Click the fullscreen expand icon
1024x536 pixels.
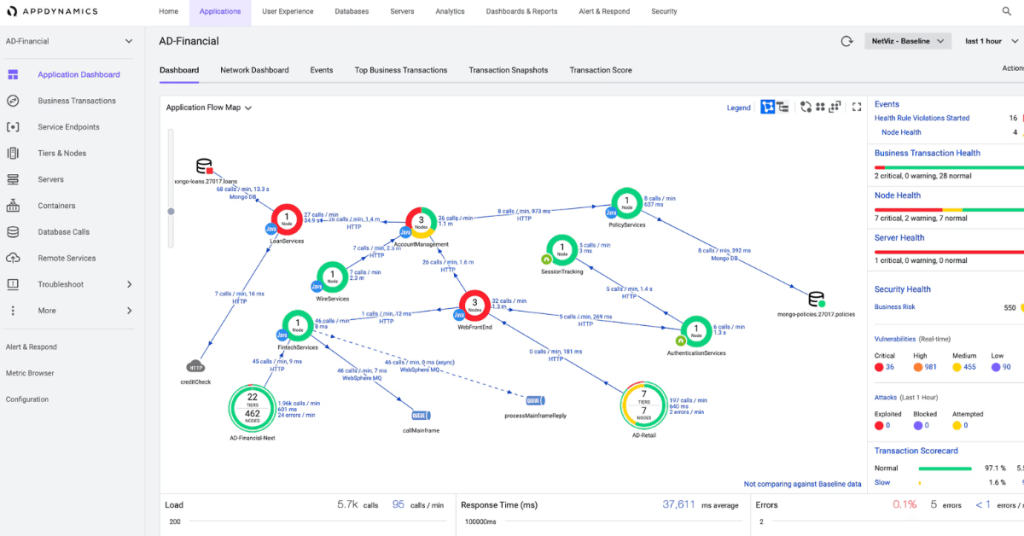tap(857, 107)
